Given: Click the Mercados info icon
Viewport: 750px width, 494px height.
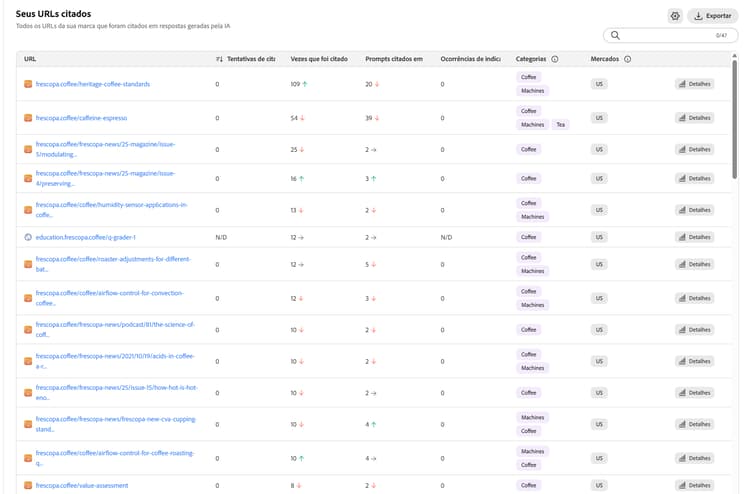Looking at the screenshot, I should click(x=628, y=59).
